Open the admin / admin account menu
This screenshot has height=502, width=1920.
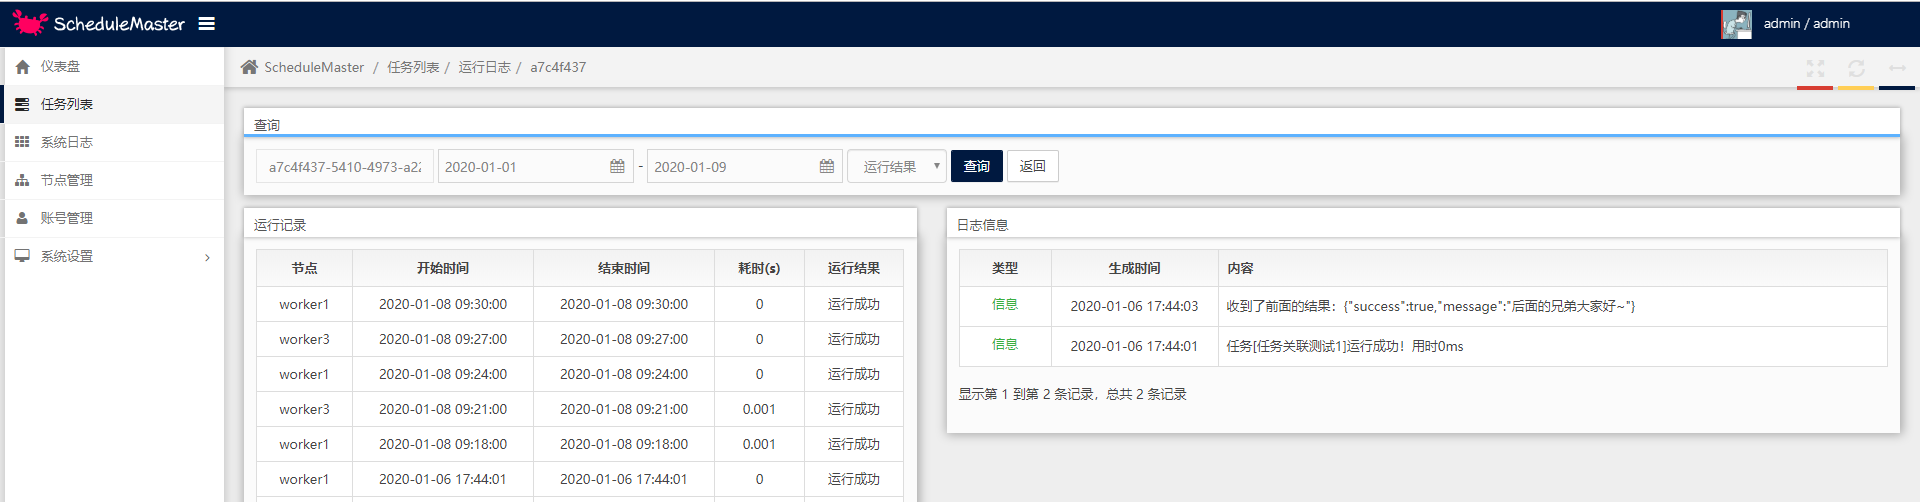[1806, 24]
